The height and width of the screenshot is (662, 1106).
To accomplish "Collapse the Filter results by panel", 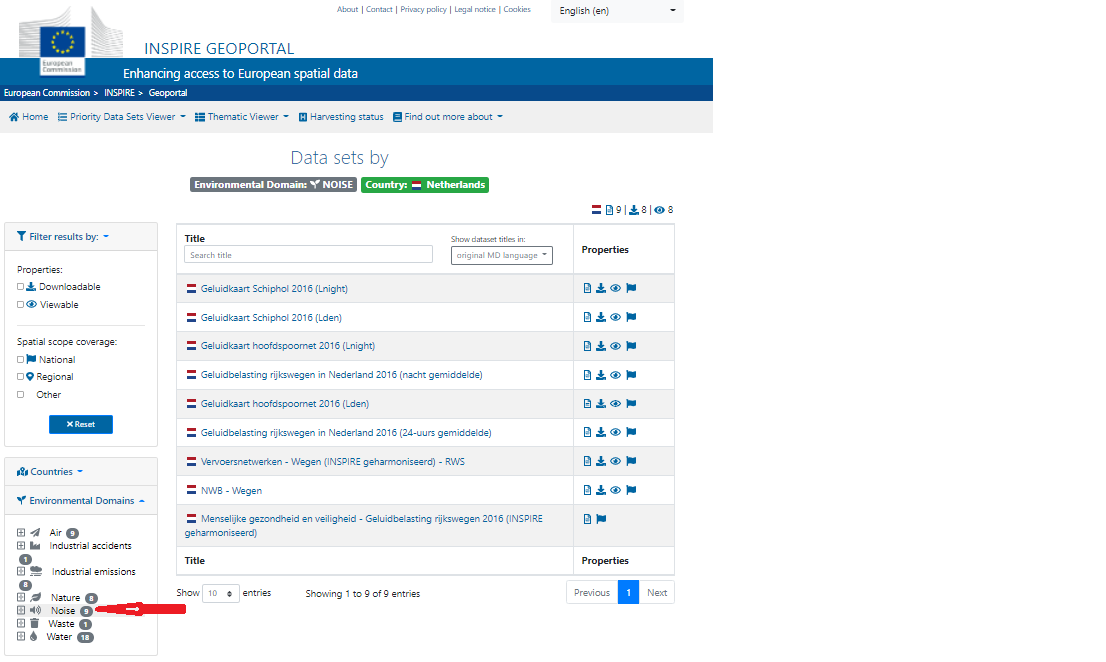I will pyautogui.click(x=63, y=237).
